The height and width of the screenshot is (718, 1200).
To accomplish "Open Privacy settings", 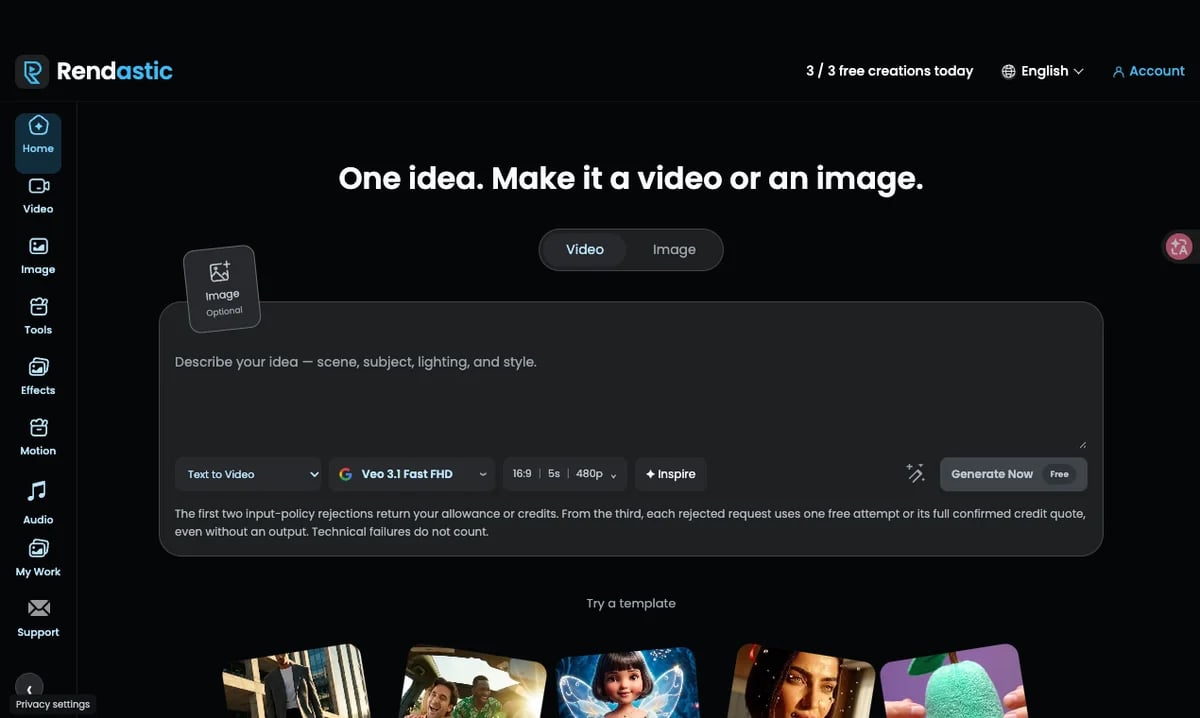I will (53, 704).
